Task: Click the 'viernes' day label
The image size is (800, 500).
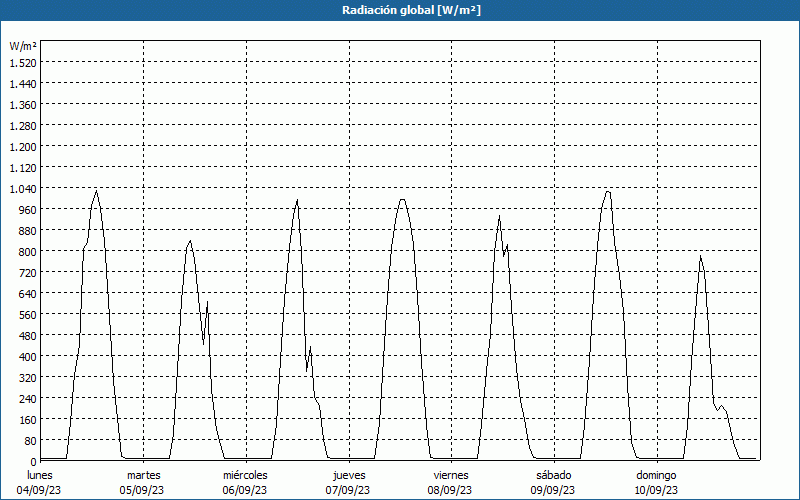Action: 451,475
